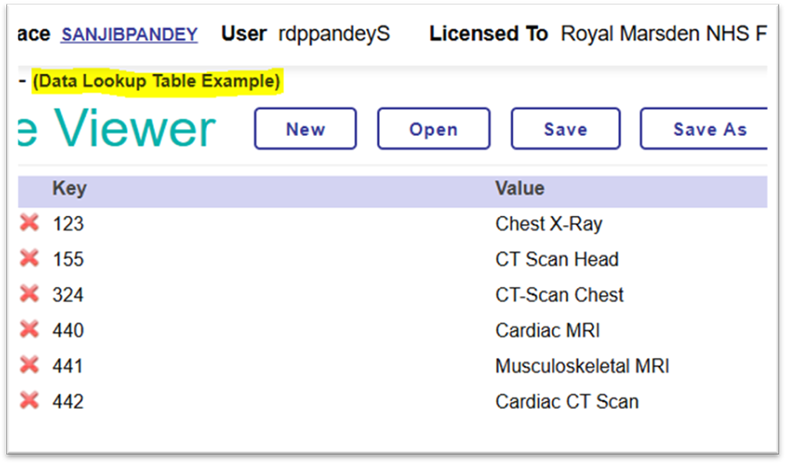The height and width of the screenshot is (464, 787).
Task: Select the Chest X-Ray value cell
Action: point(548,224)
